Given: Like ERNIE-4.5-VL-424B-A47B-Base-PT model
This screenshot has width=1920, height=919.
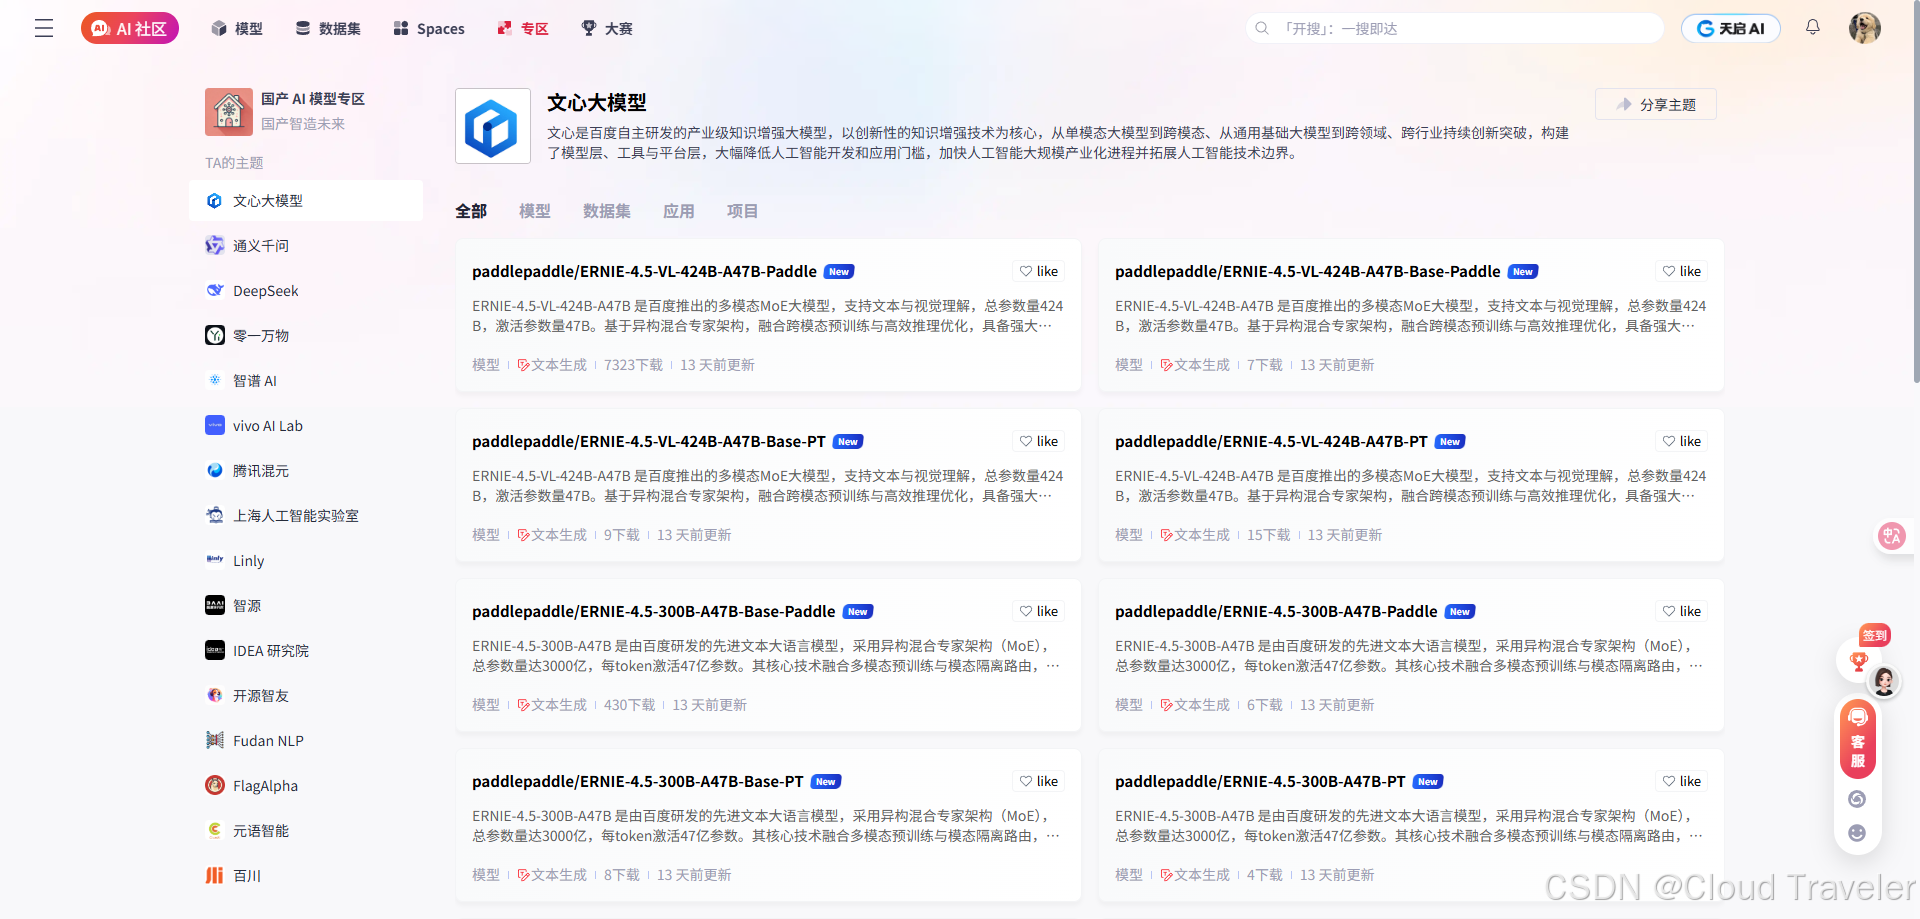Looking at the screenshot, I should coord(1039,441).
